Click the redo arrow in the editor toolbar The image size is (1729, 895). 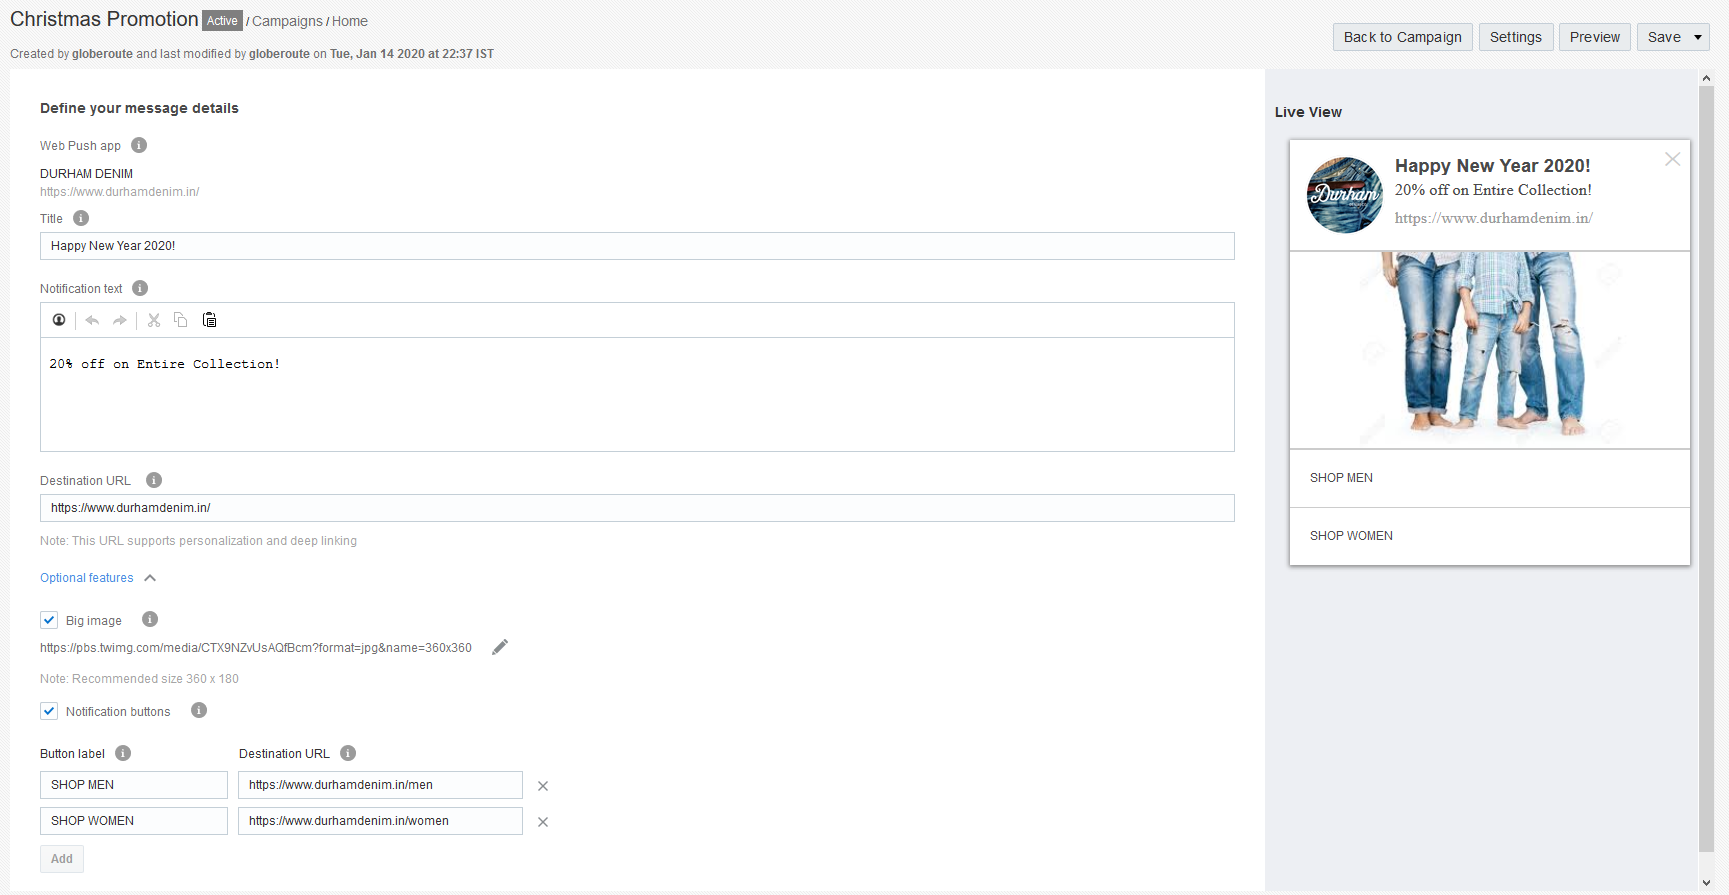[x=120, y=320]
